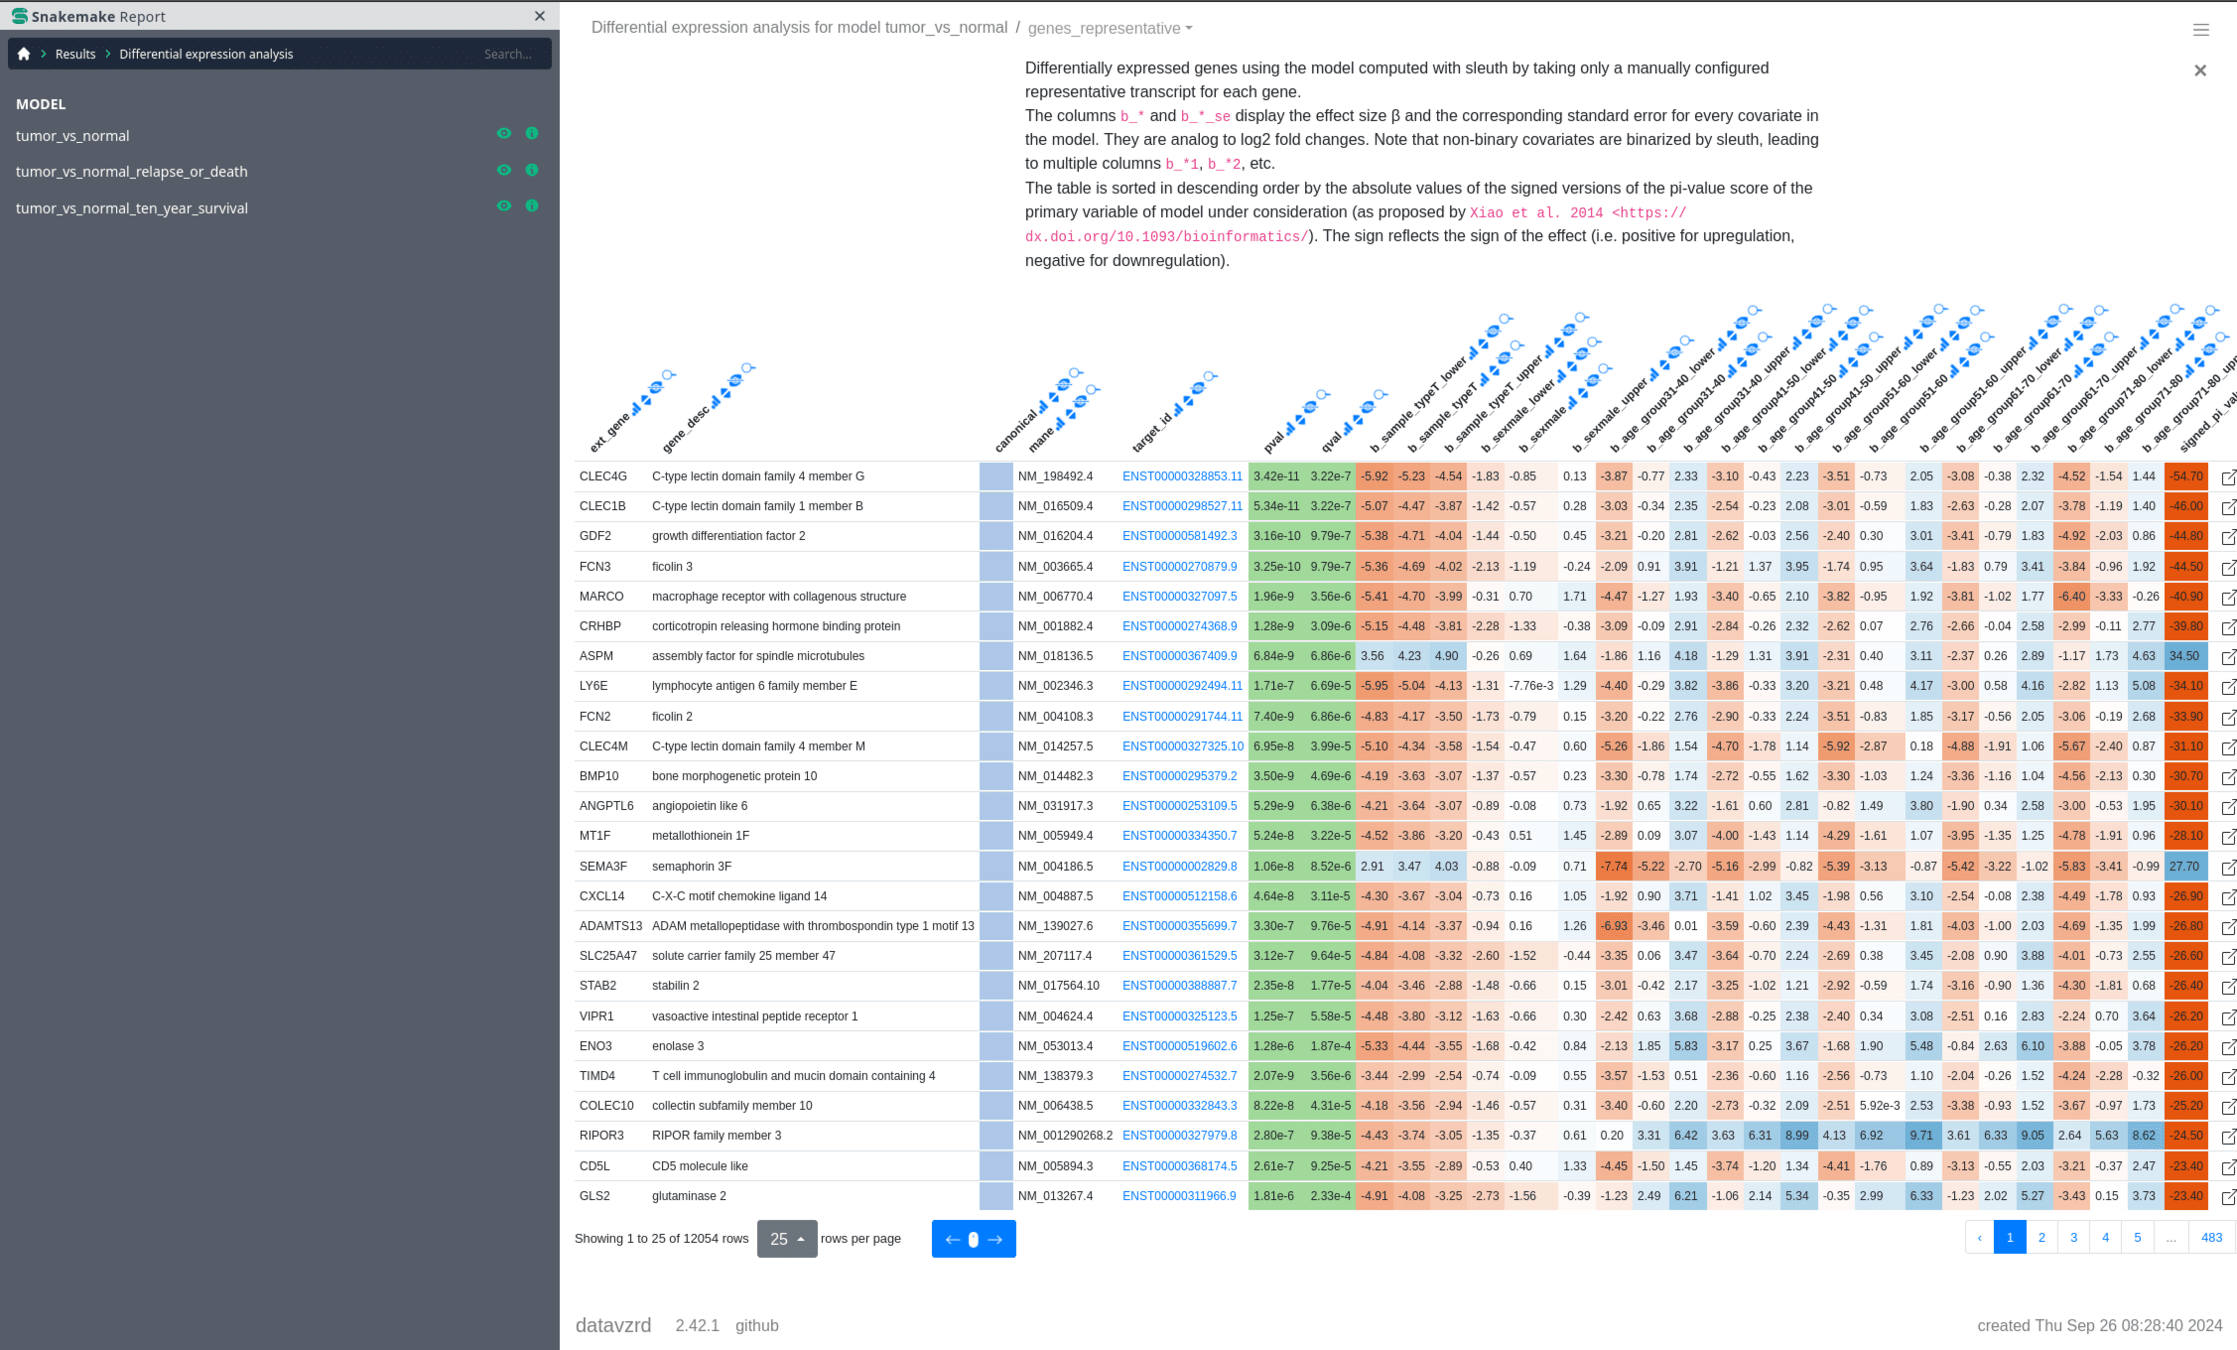
Task: Open the info icon for tumor_vs_normal model
Action: click(532, 134)
